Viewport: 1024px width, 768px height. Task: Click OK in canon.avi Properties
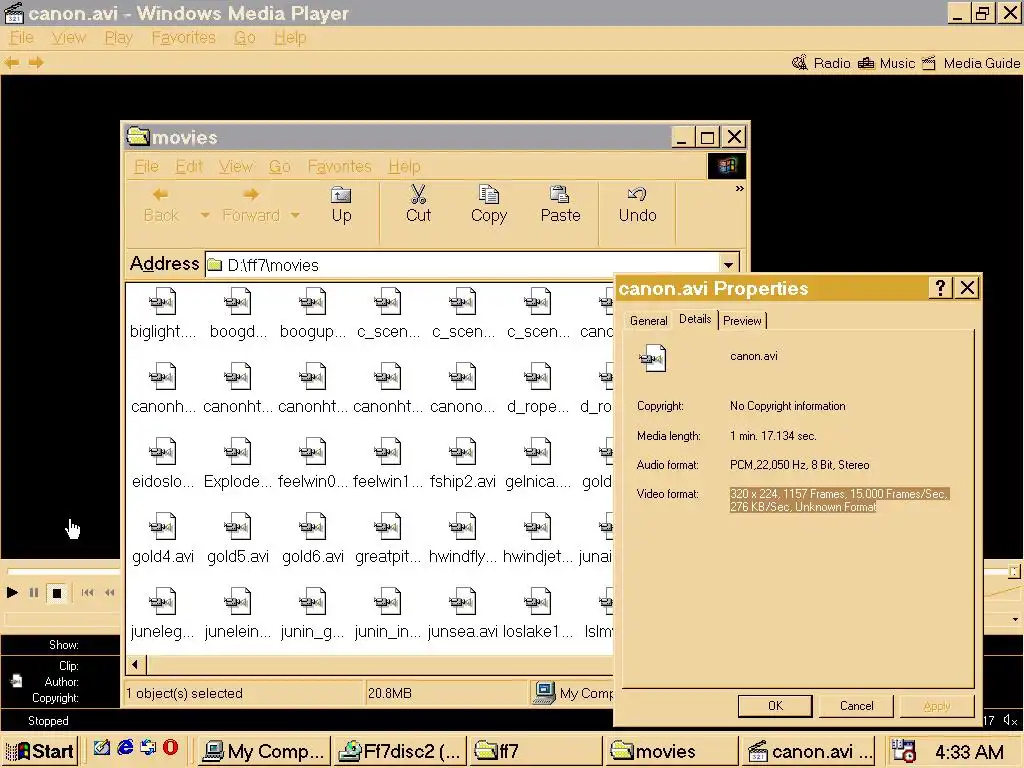775,705
